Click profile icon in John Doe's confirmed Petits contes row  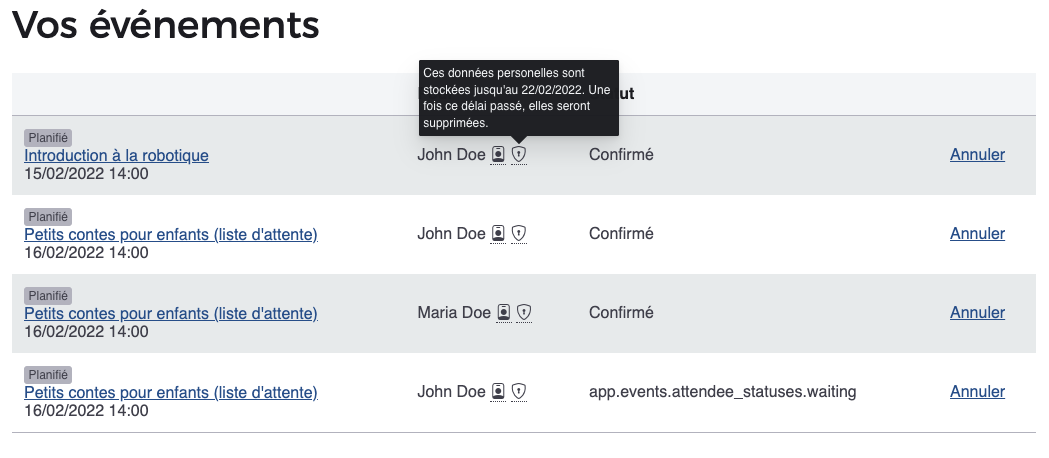pyautogui.click(x=498, y=233)
